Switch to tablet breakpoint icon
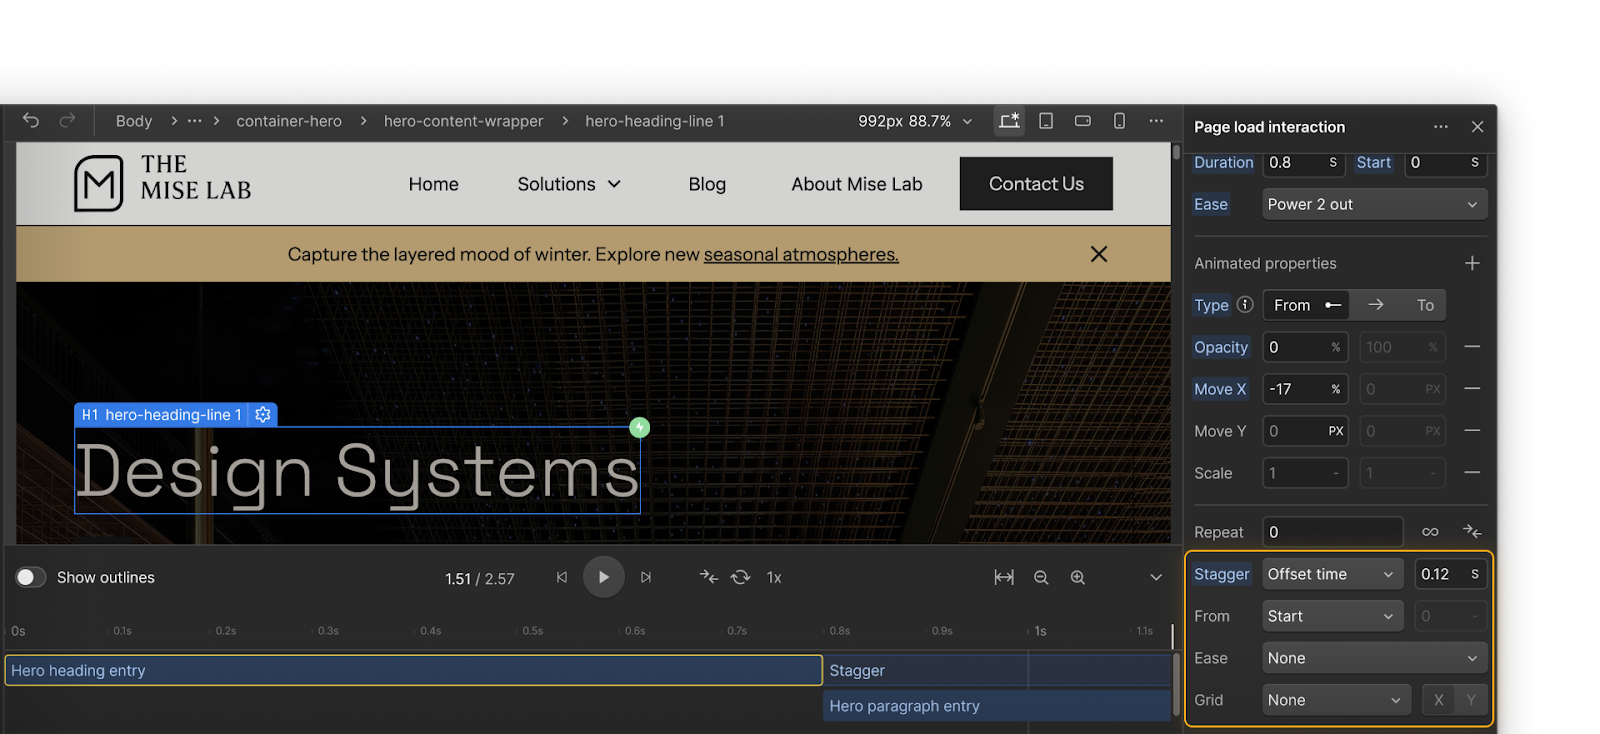This screenshot has width=1600, height=734. (1046, 121)
